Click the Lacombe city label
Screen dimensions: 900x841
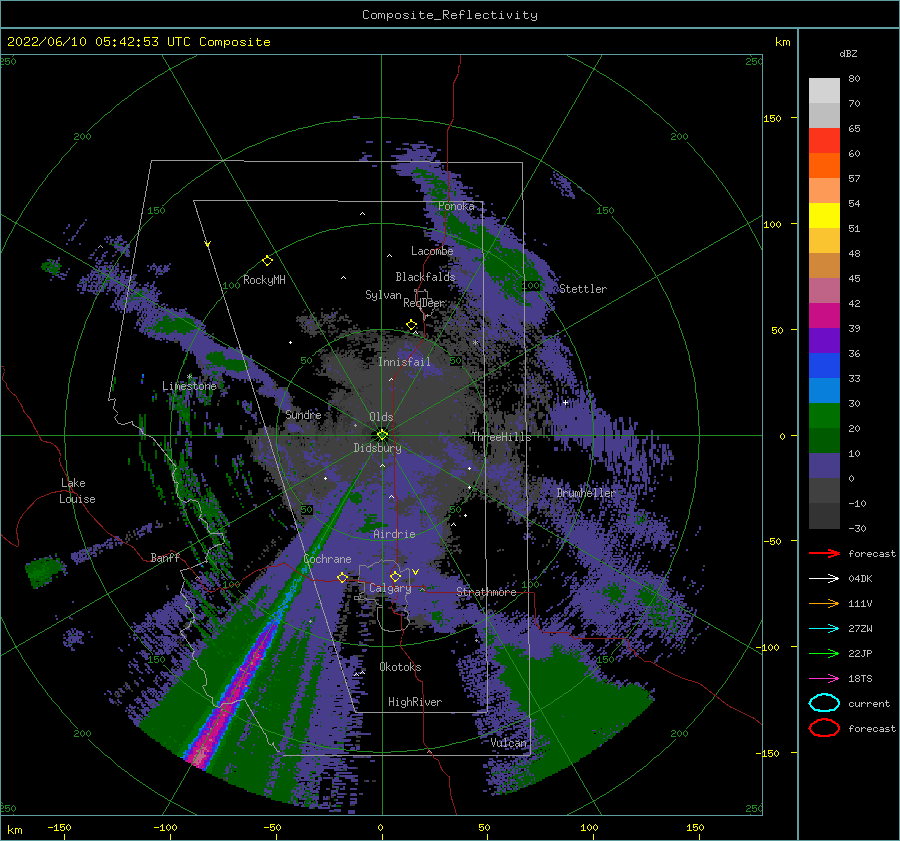(x=432, y=251)
